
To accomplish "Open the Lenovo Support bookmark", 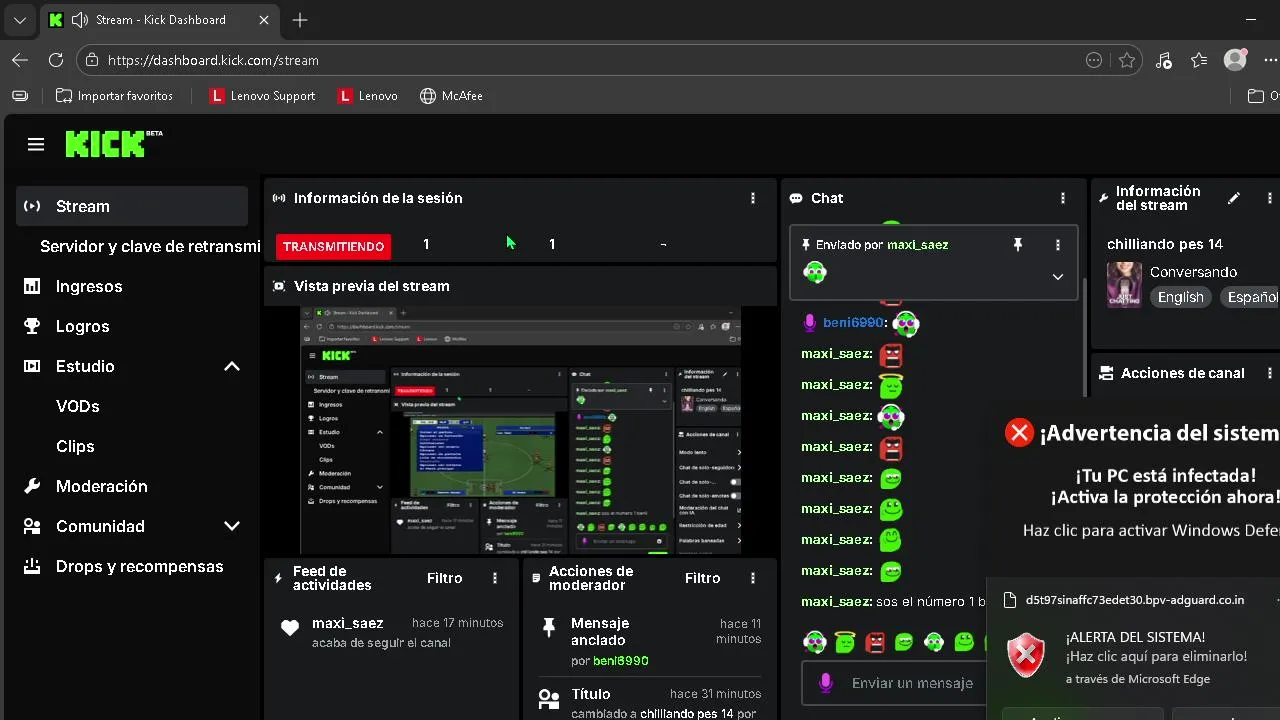I will (x=262, y=96).
